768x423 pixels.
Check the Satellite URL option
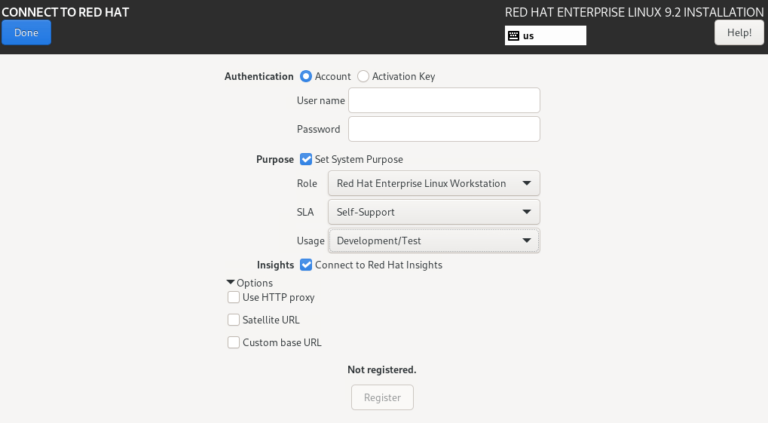[x=234, y=320]
